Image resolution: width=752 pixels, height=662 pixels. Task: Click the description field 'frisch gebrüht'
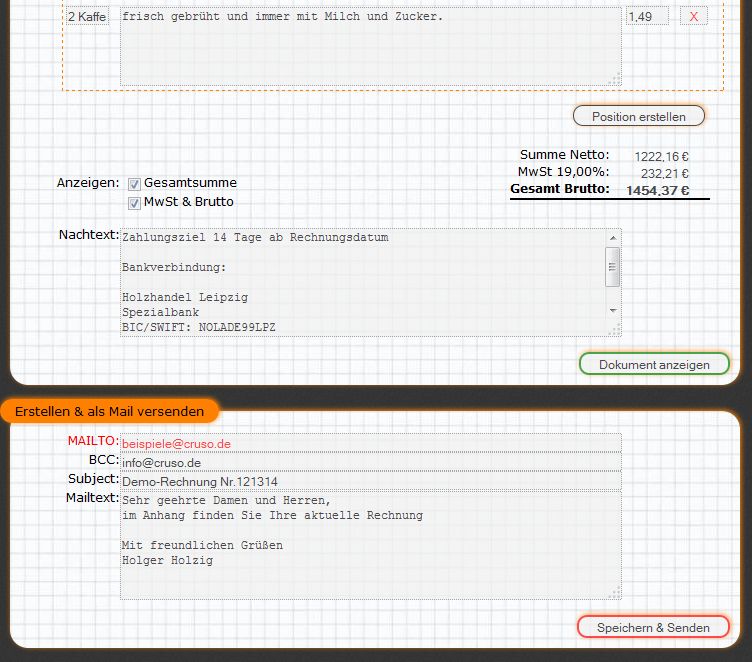(x=371, y=47)
